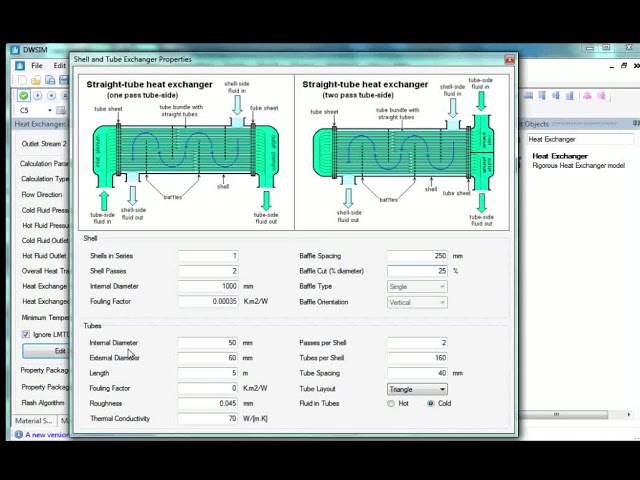640x480 pixels.
Task: Toggle the Ignore LMTD checkbox
Action: coord(26,334)
